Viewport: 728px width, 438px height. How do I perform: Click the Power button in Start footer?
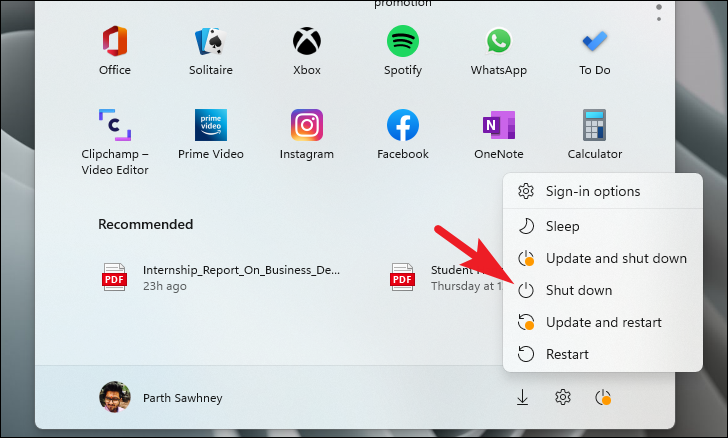pyautogui.click(x=603, y=398)
